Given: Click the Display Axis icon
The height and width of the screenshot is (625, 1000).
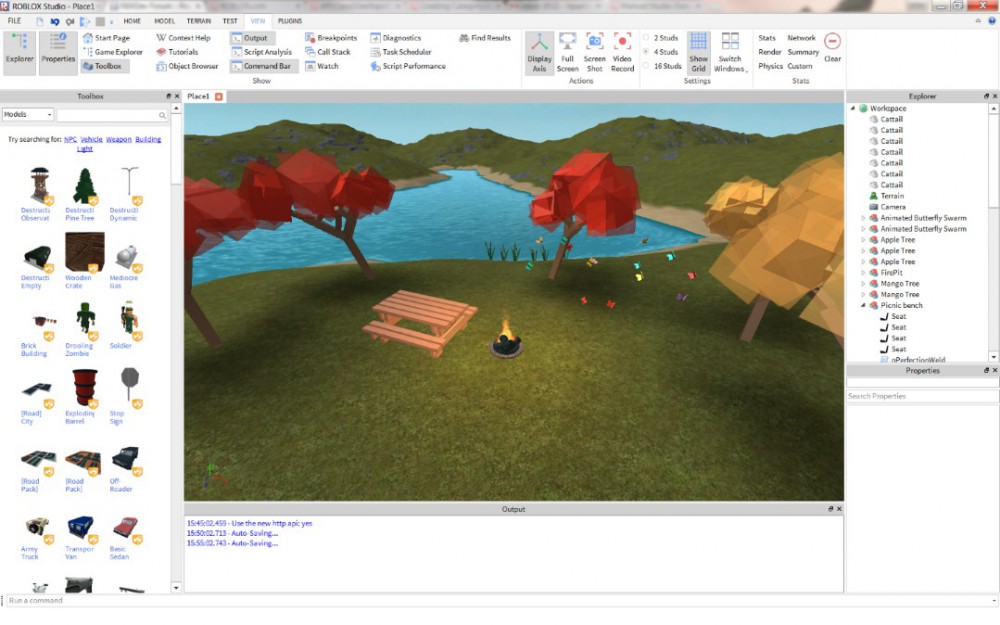Looking at the screenshot, I should pos(539,50).
